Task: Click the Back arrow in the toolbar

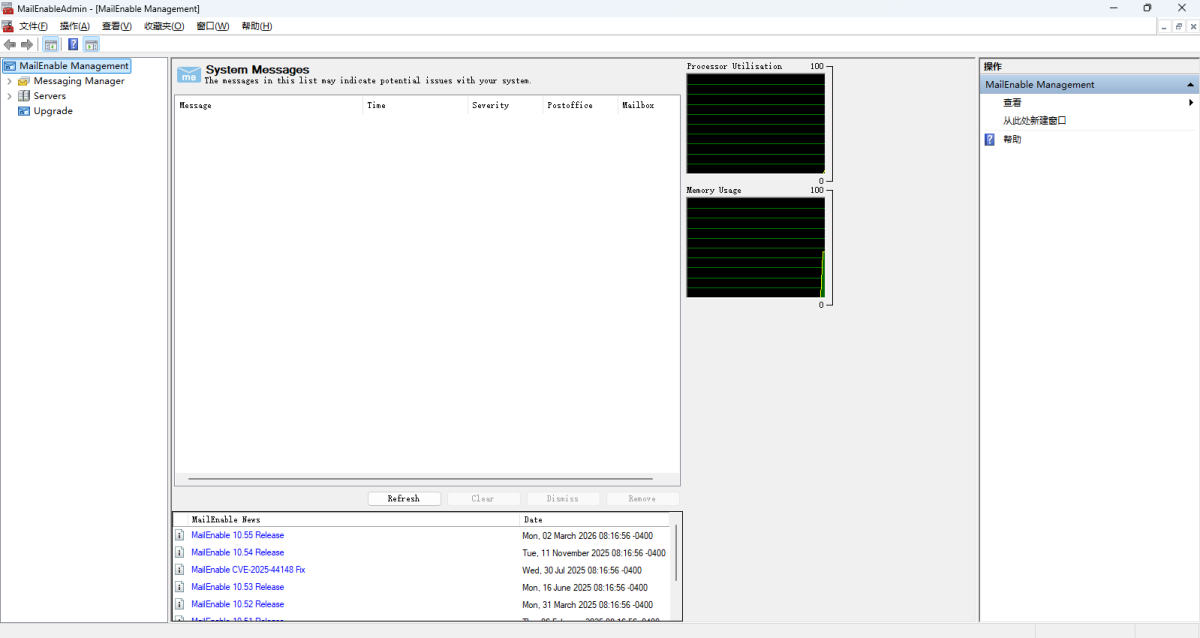Action: pos(10,45)
